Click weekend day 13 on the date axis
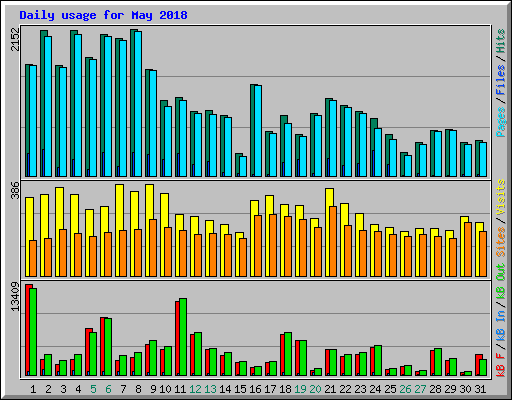512x400 pixels. point(210,389)
